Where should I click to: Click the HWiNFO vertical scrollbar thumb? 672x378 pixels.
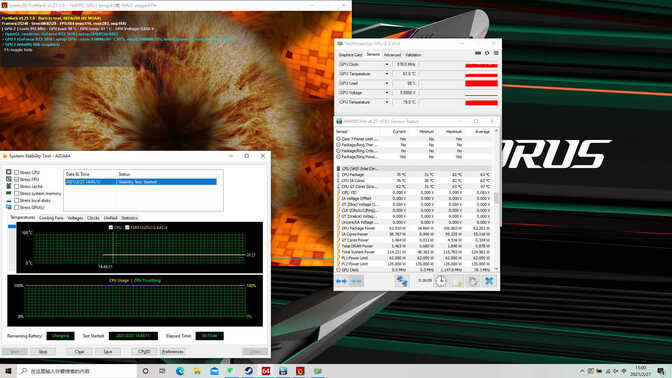(496, 198)
